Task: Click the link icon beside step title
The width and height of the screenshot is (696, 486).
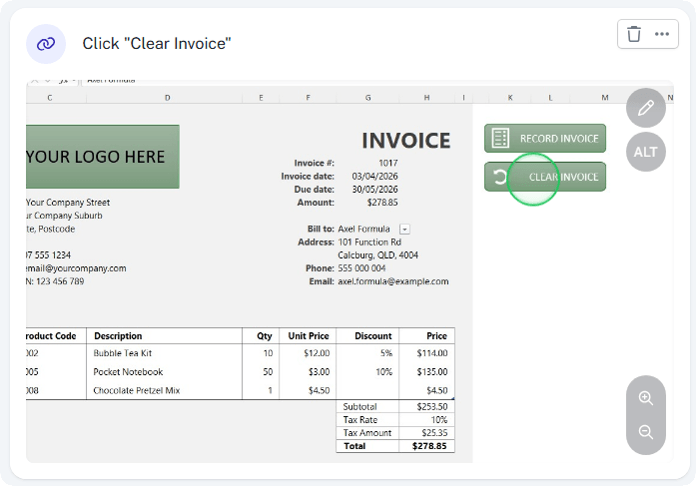Action: [x=46, y=44]
